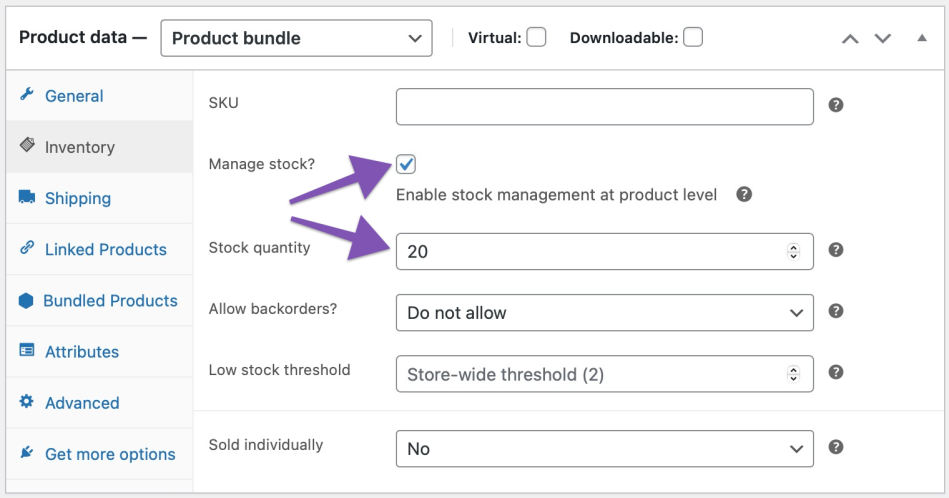Open the Product bundle type dropdown

click(x=296, y=38)
